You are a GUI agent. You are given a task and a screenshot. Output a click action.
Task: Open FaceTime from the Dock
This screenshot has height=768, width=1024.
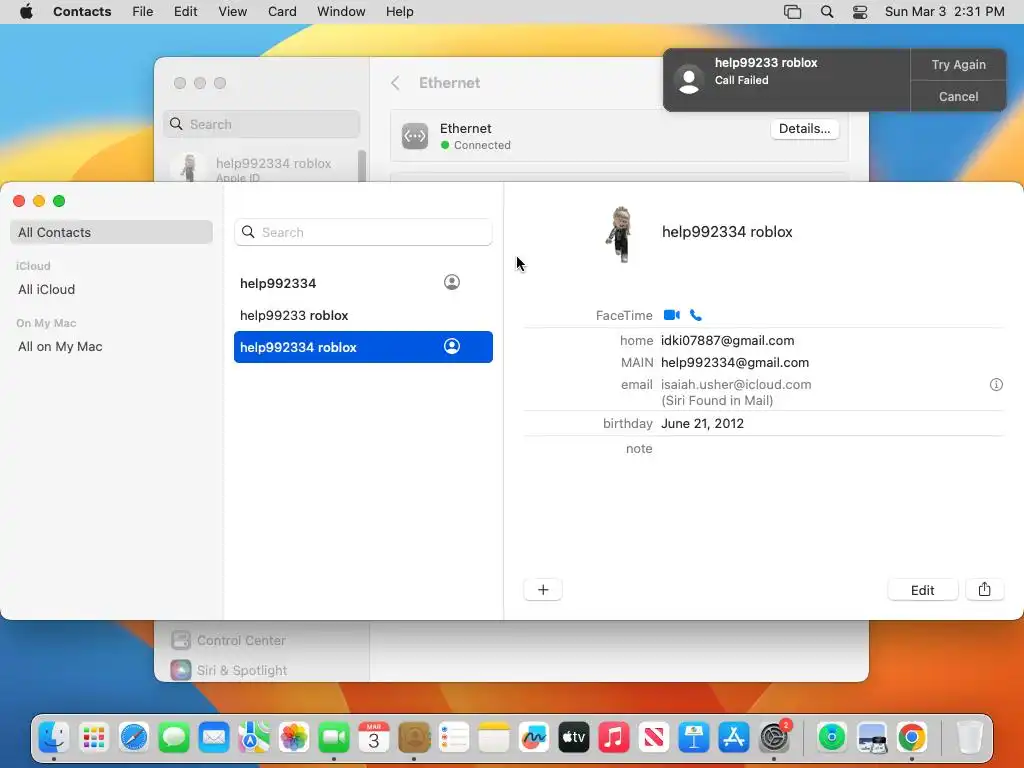coord(334,737)
